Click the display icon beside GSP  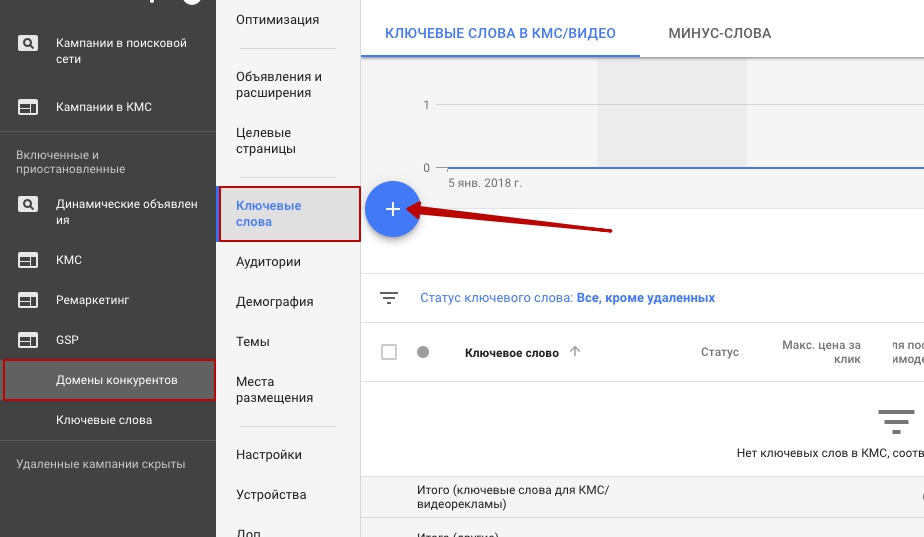[x=28, y=340]
